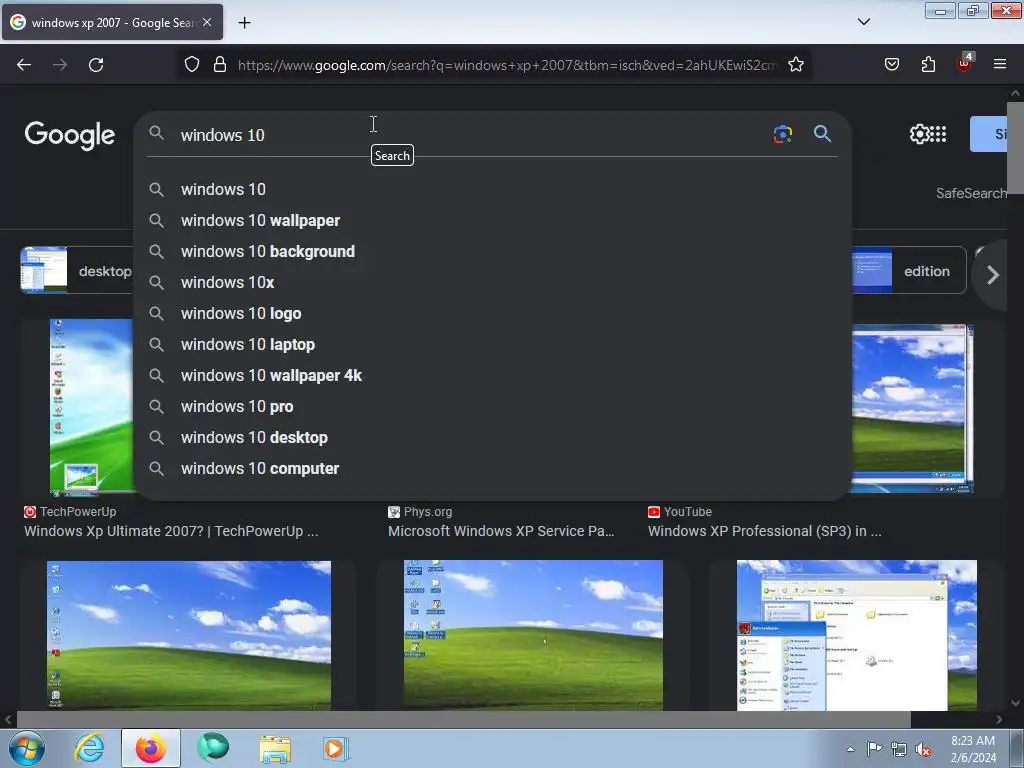Screen dimensions: 1024x768
Task: Click the site security padlock icon
Action: tap(220, 64)
